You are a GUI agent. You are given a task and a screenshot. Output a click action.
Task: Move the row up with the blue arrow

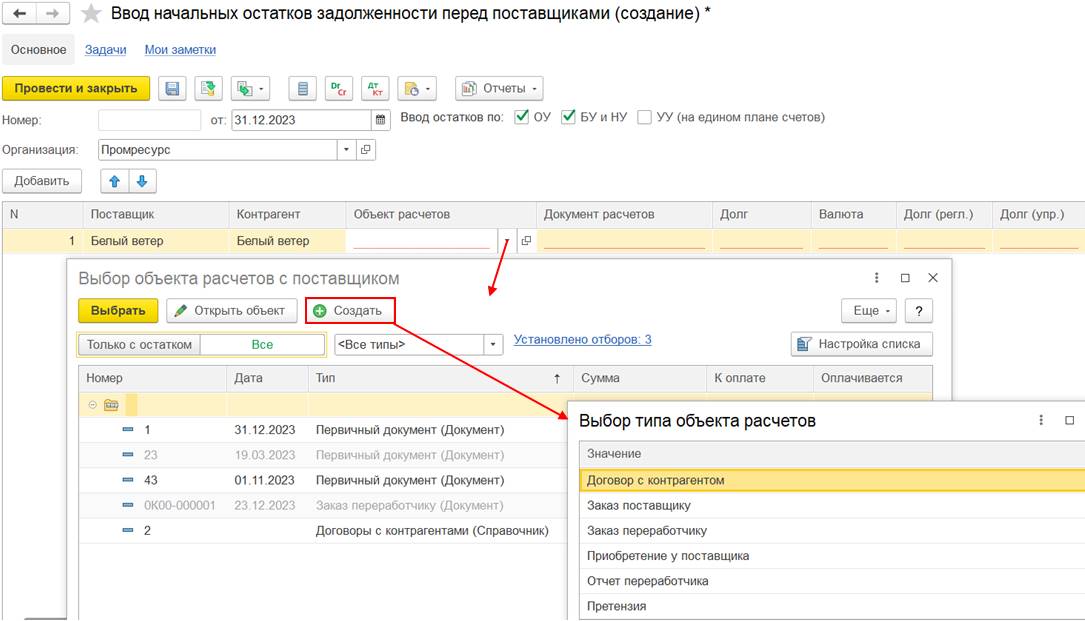[x=115, y=181]
